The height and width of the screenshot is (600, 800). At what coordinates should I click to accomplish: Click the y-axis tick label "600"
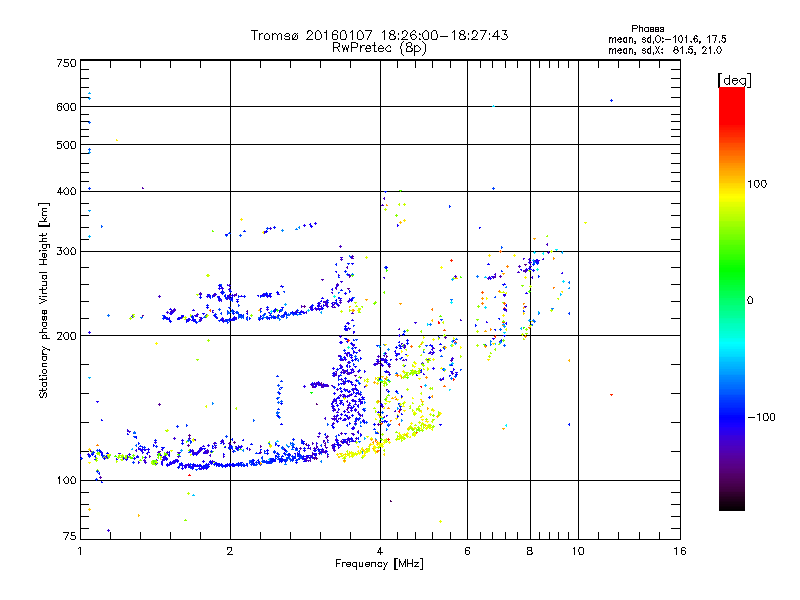pyautogui.click(x=66, y=107)
